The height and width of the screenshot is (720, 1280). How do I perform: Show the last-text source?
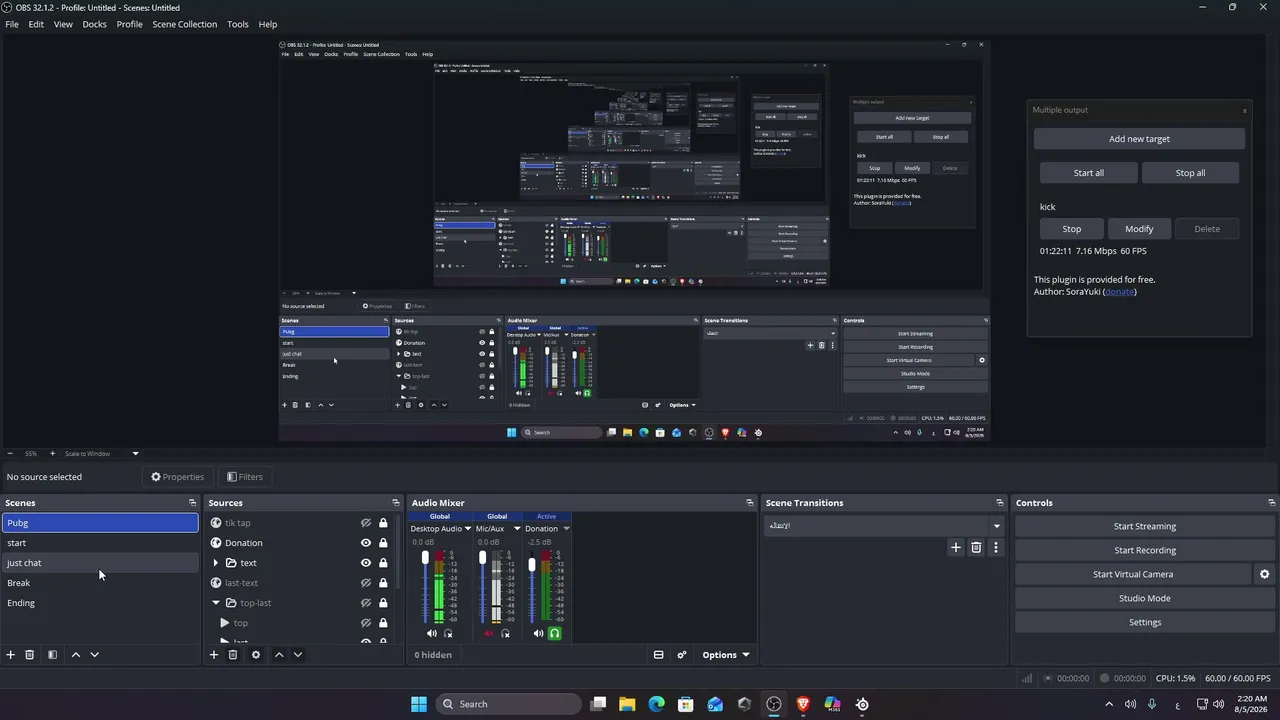coord(366,583)
